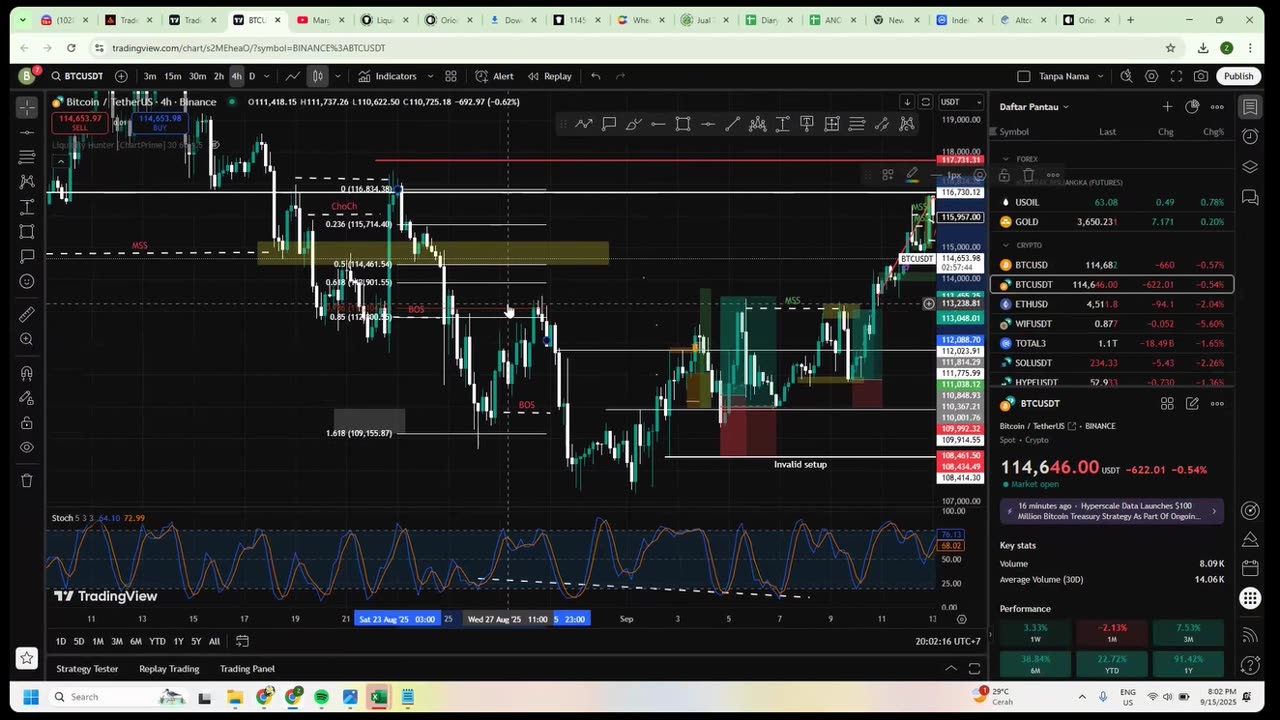Select the 30m timeframe

click(x=198, y=76)
